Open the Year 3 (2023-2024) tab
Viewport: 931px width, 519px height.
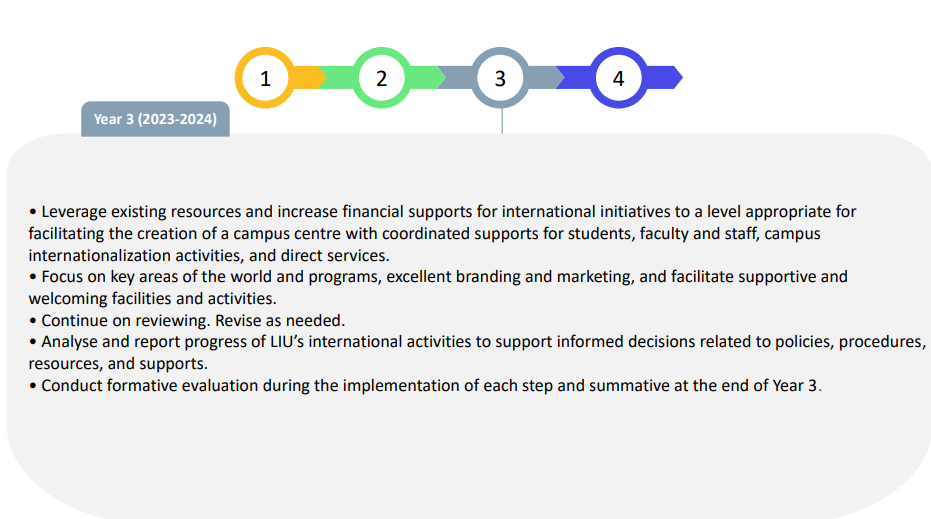[156, 119]
